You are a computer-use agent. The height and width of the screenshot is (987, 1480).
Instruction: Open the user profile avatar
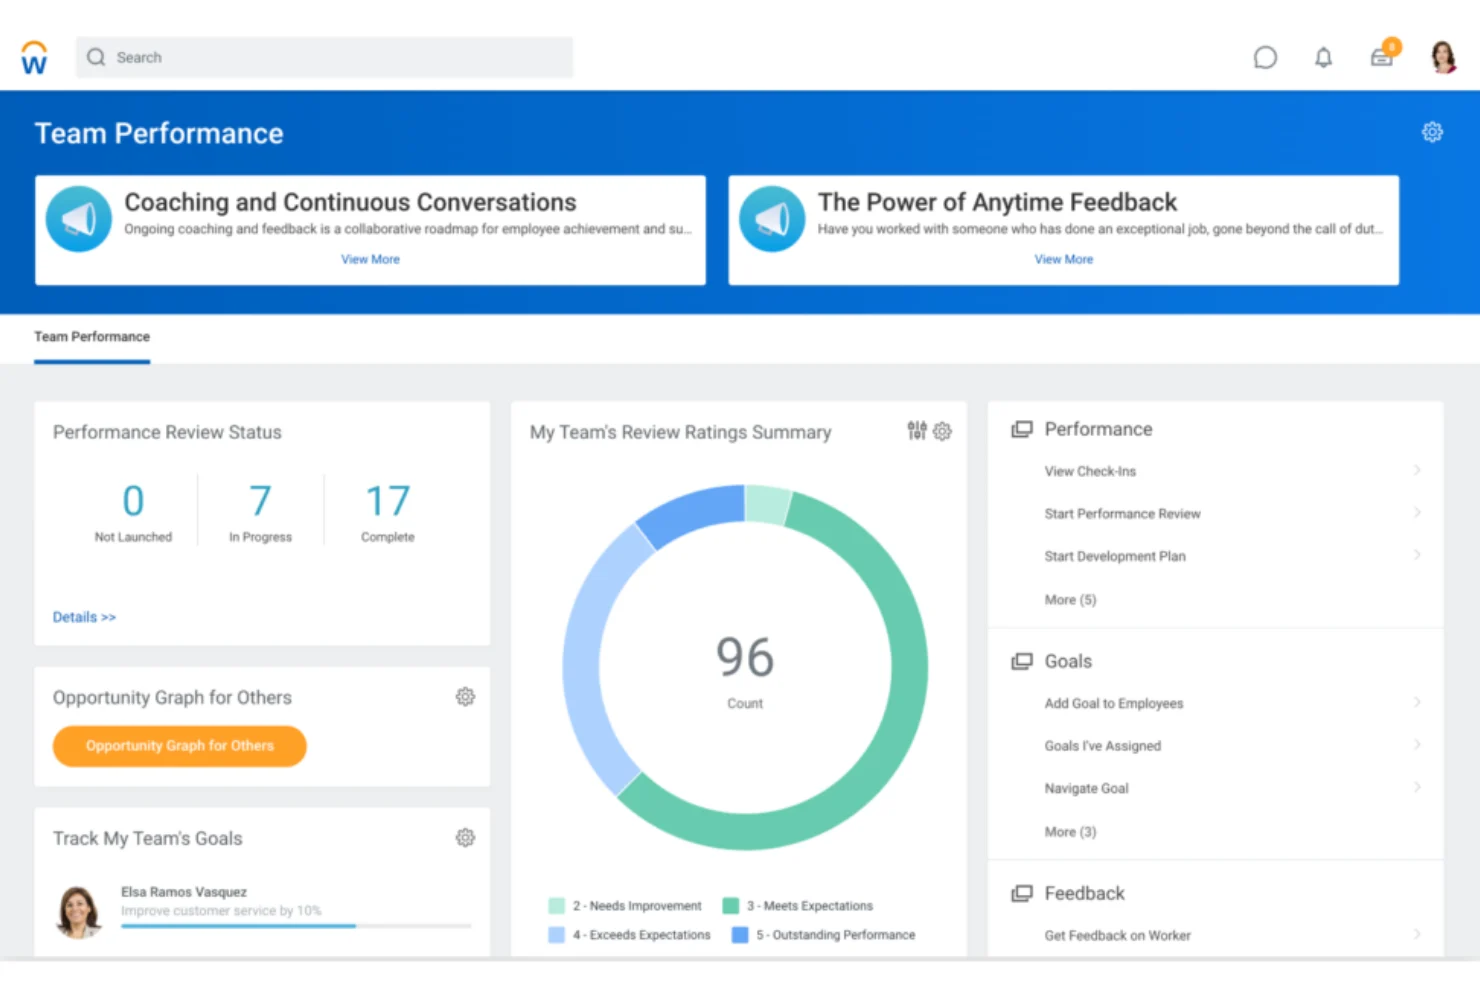click(x=1443, y=57)
